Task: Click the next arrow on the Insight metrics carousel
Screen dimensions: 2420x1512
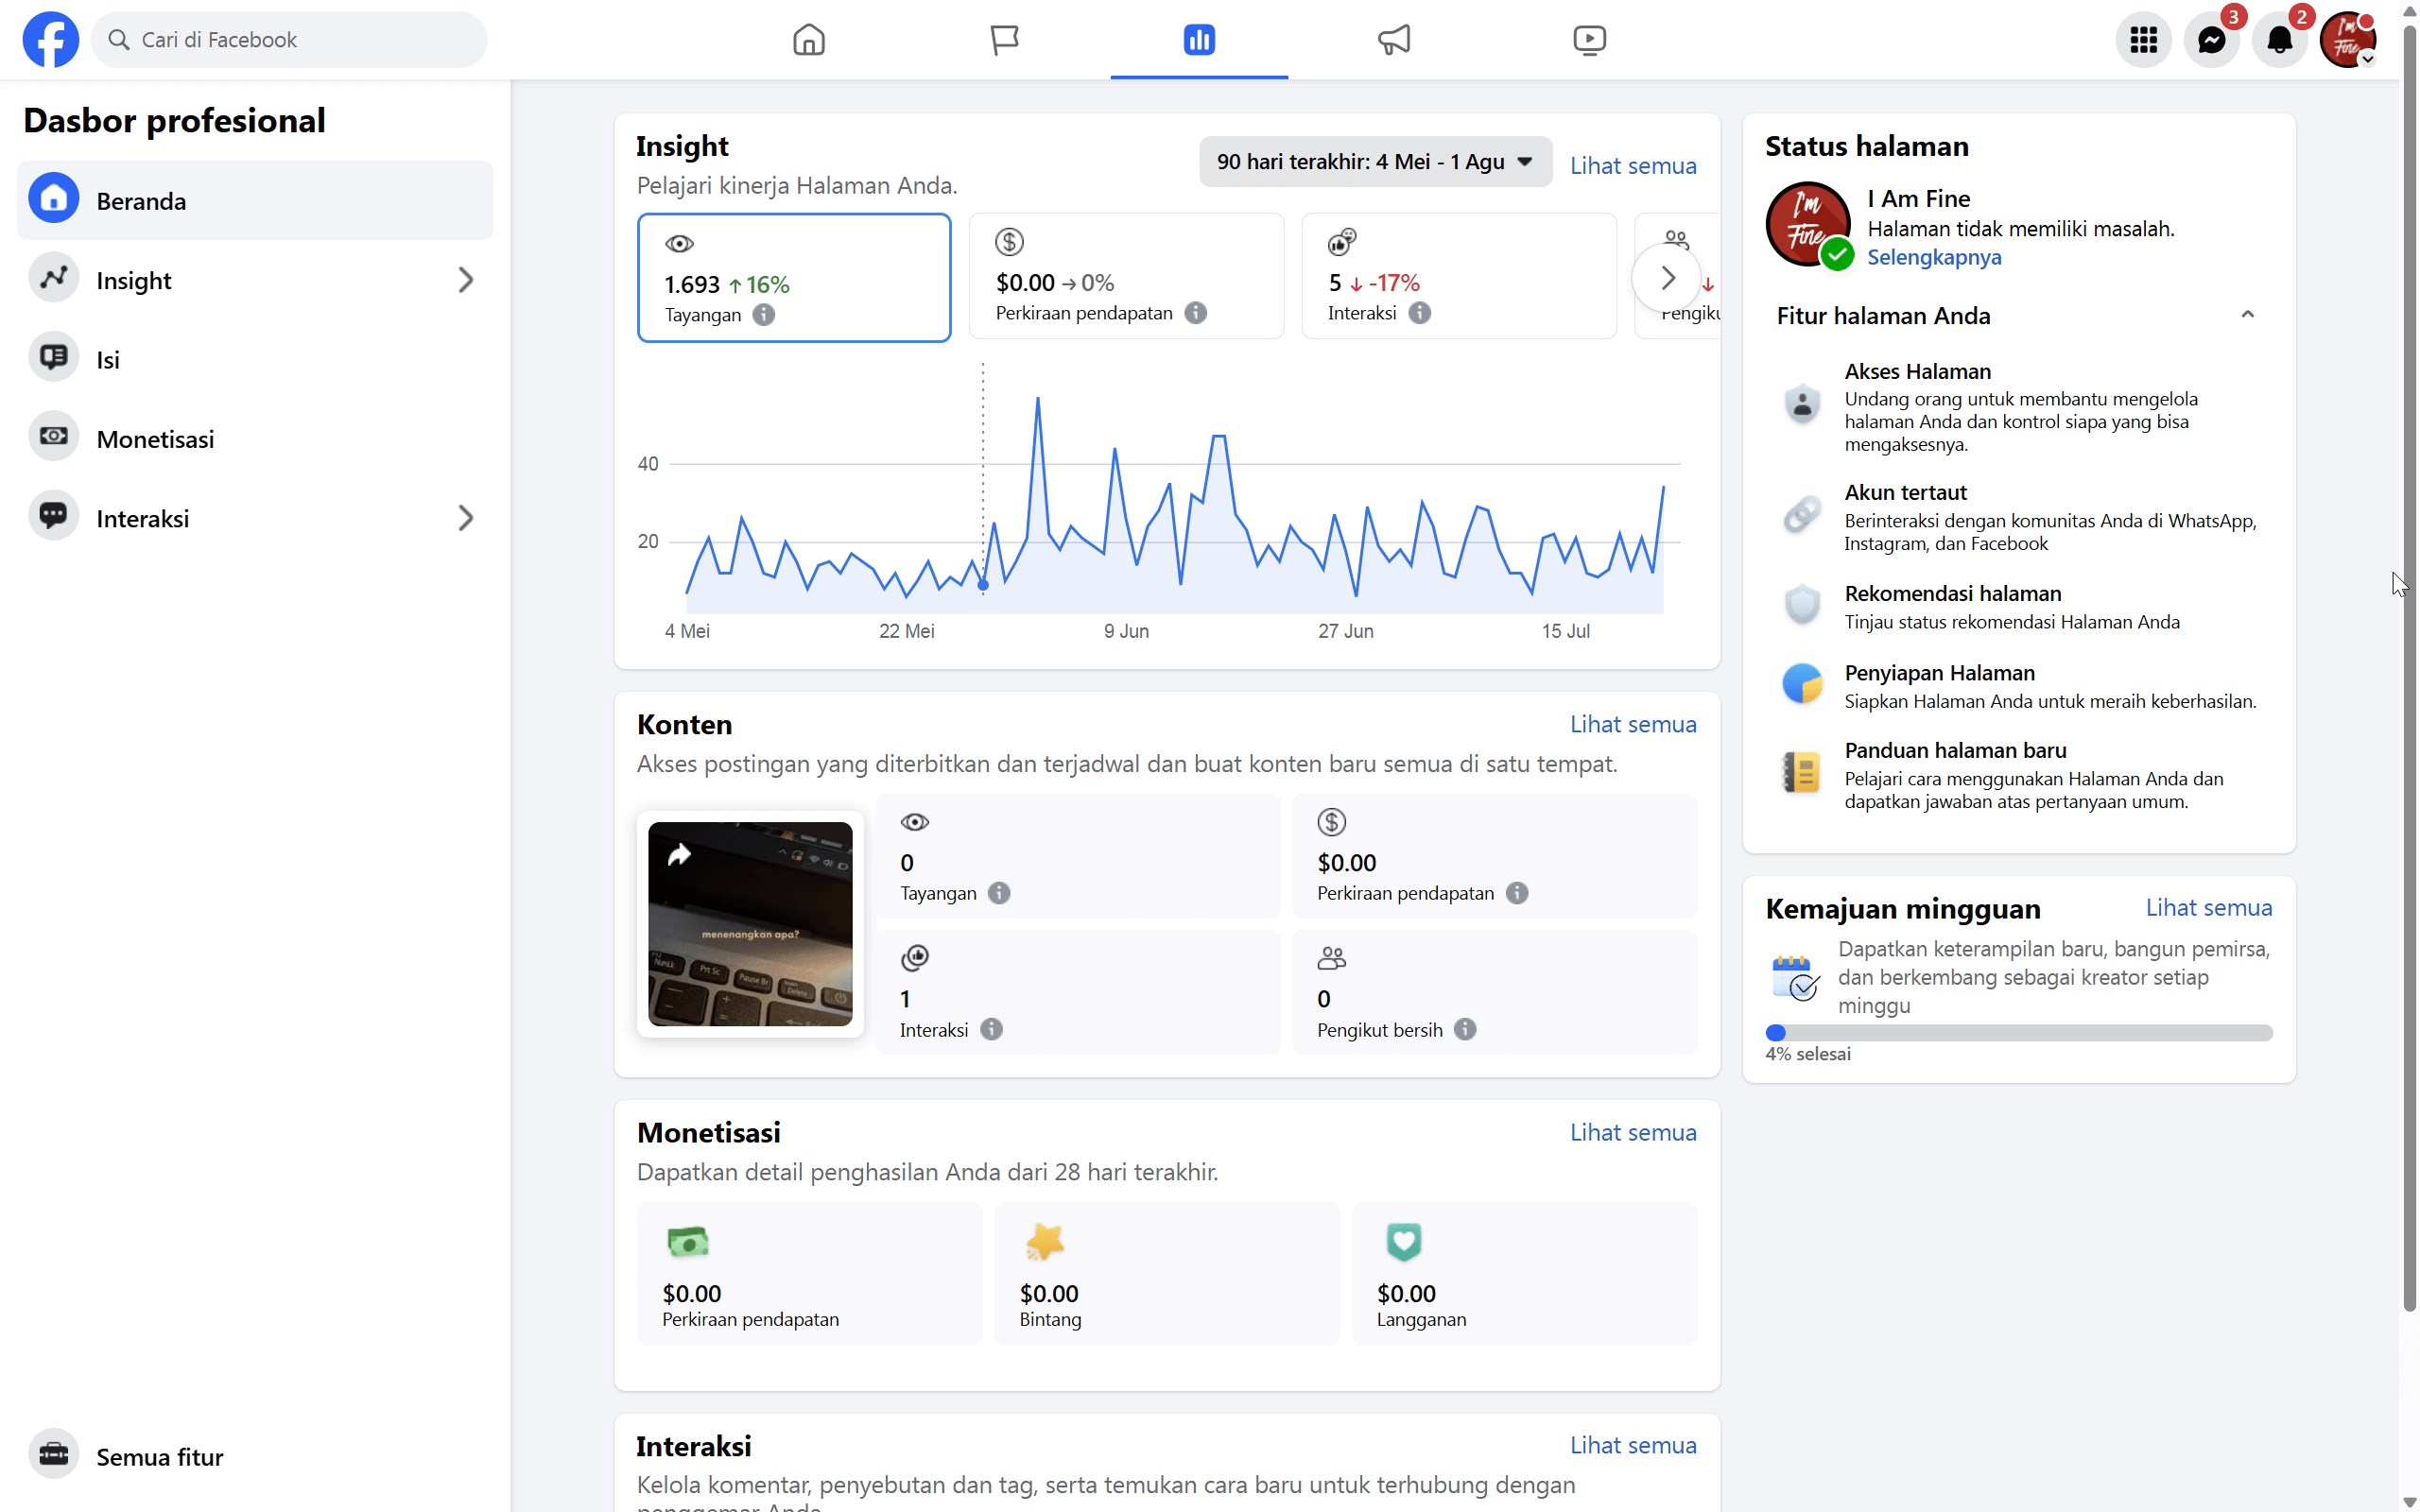Action: pos(1666,277)
